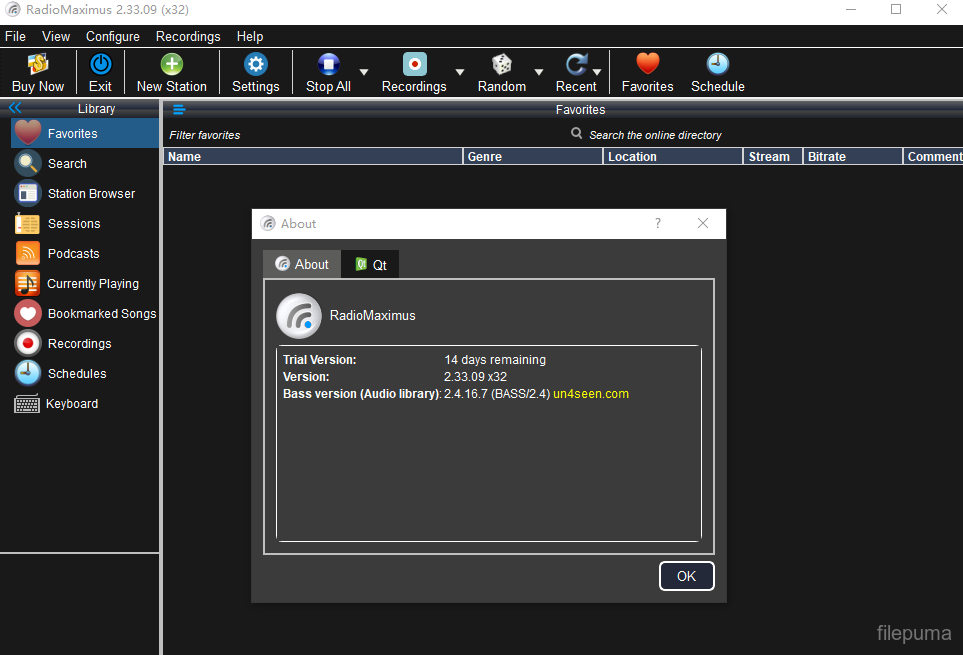Open Station Browser from Library panel

91,194
